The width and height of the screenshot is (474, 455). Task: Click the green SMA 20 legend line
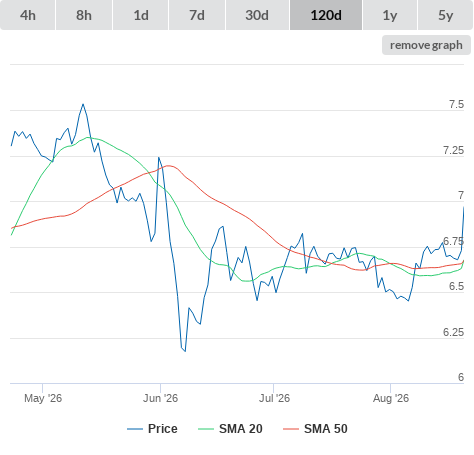[206, 429]
